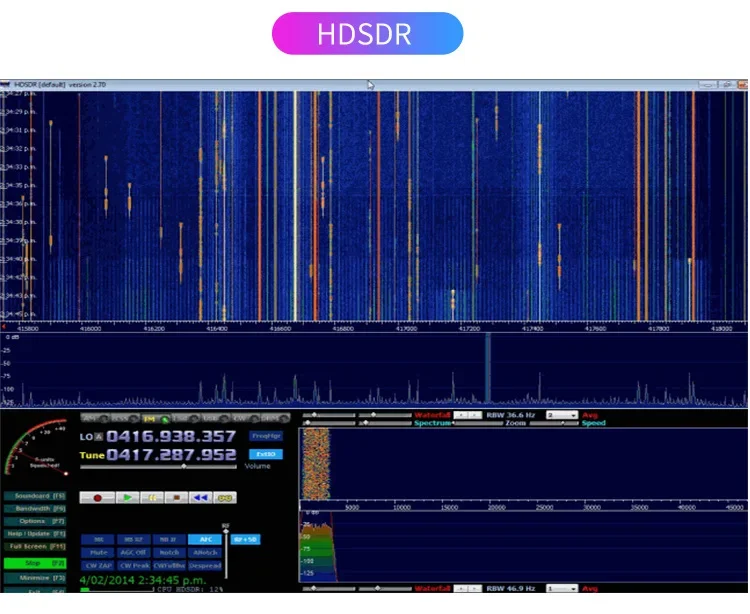Toggle the Mute button

(x=99, y=551)
